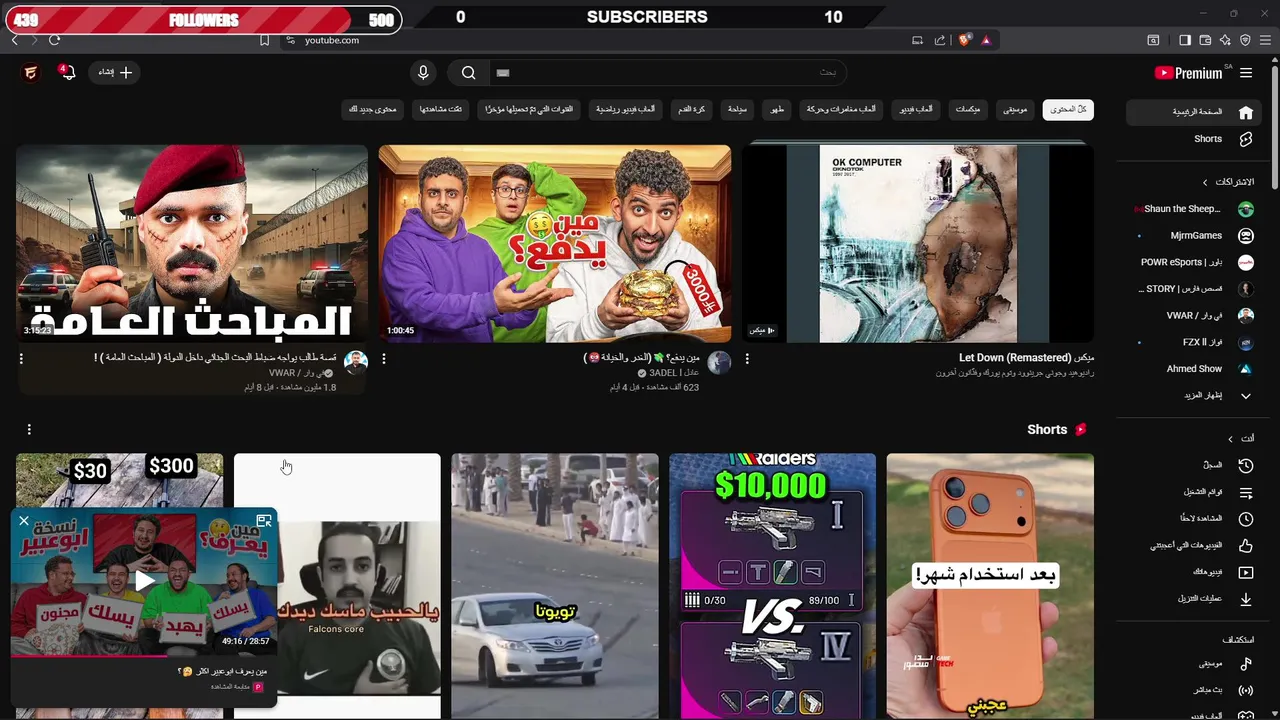Open the Shorts shelf options menu
Screen dimensions: 1280x720
pos(29,429)
